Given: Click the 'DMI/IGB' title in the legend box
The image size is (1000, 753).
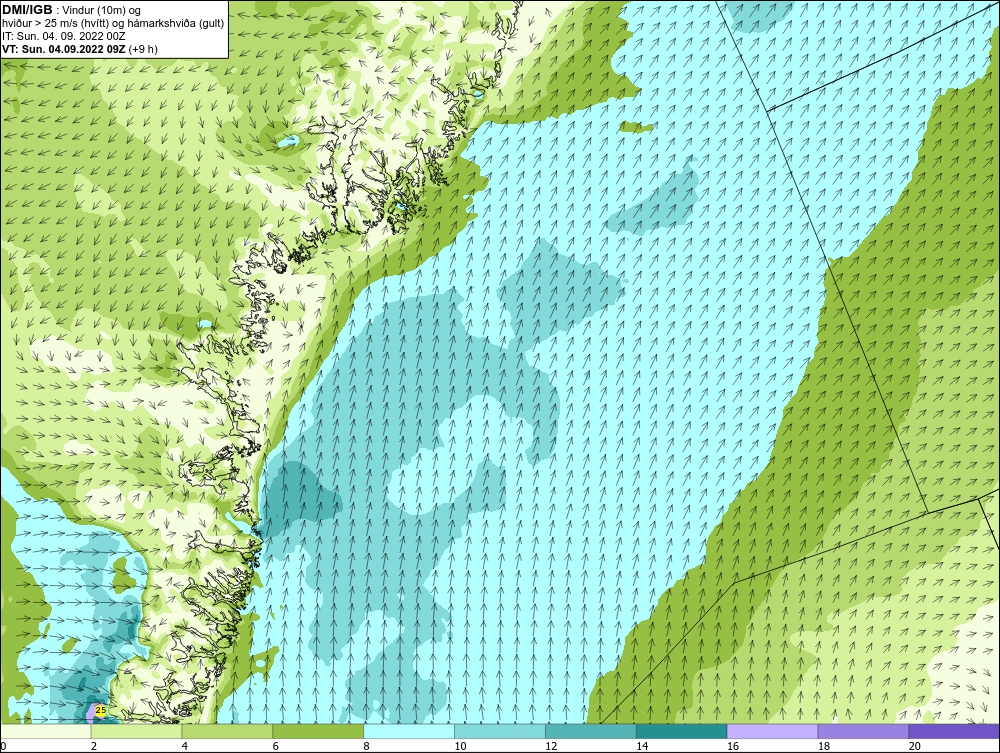Looking at the screenshot, I should coord(27,10).
